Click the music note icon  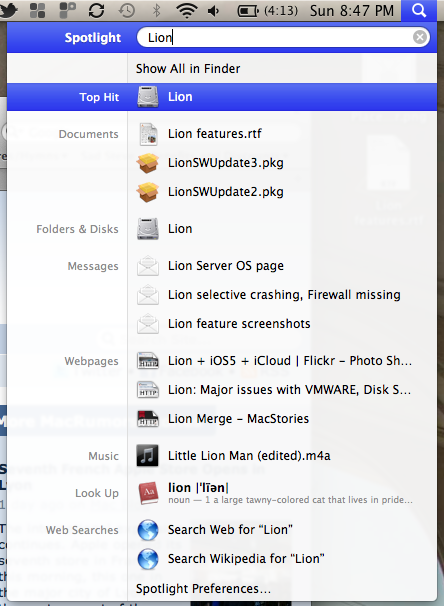pos(147,456)
